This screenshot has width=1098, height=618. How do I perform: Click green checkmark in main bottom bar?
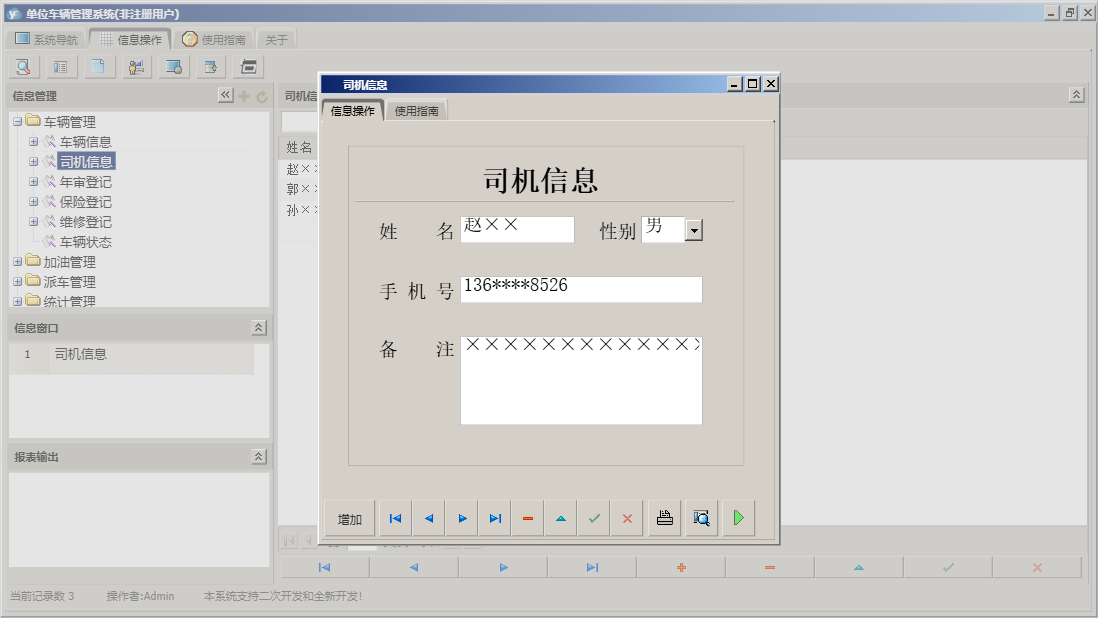click(x=948, y=568)
